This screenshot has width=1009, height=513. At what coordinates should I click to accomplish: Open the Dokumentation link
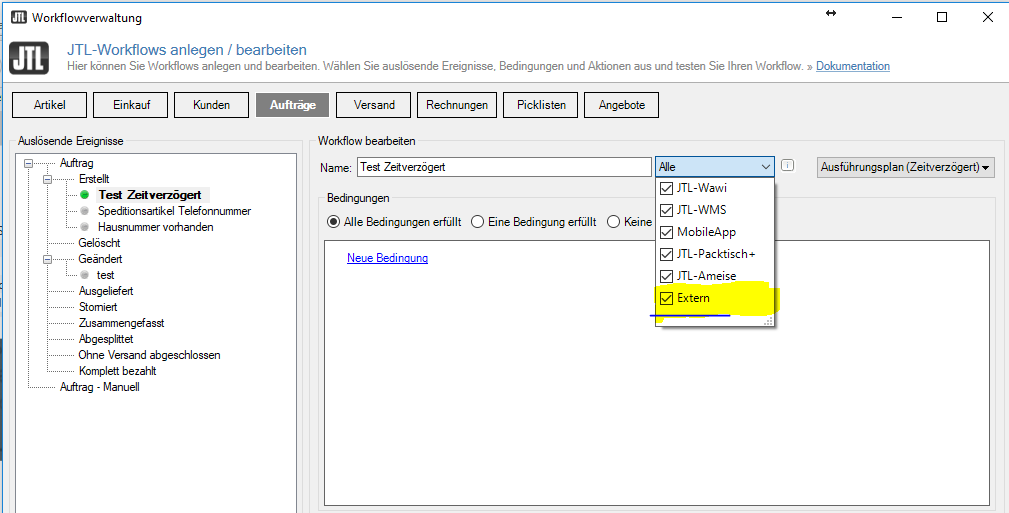click(x=853, y=66)
